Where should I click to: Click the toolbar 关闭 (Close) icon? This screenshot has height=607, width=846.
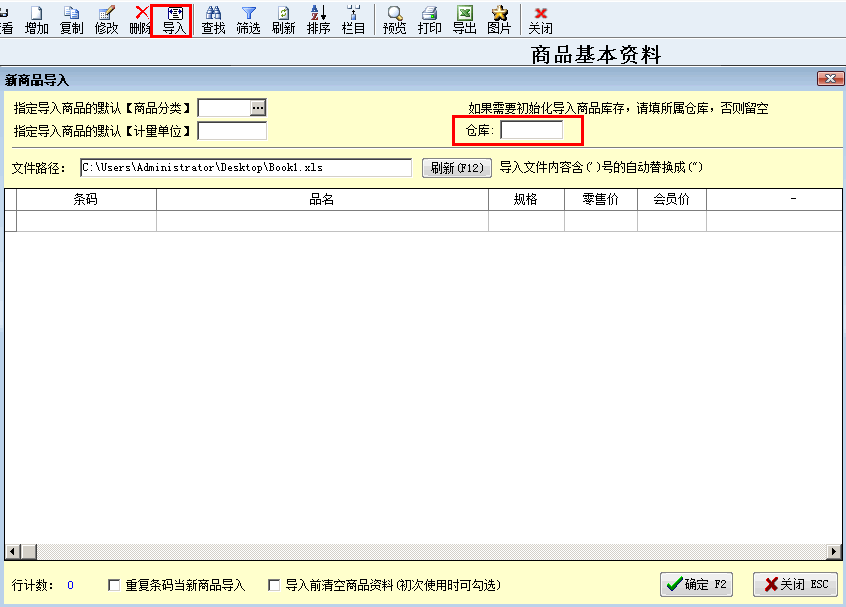point(540,21)
